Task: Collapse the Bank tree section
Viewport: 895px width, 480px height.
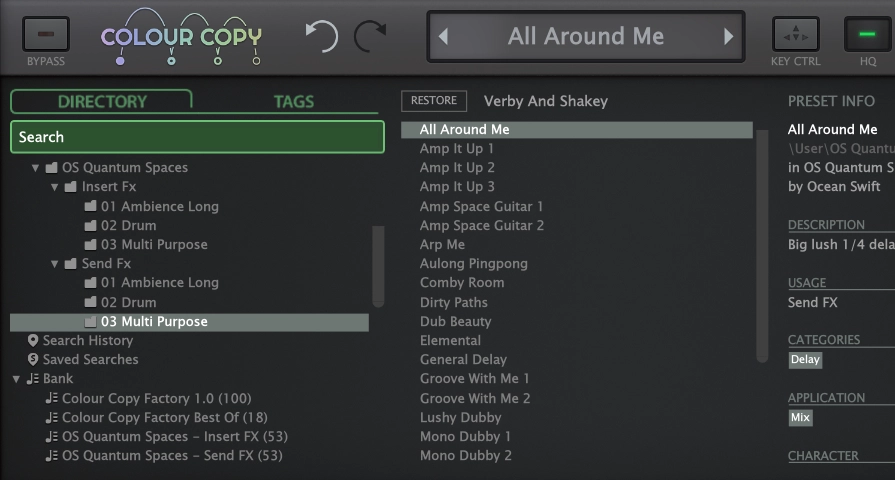Action: point(17,379)
